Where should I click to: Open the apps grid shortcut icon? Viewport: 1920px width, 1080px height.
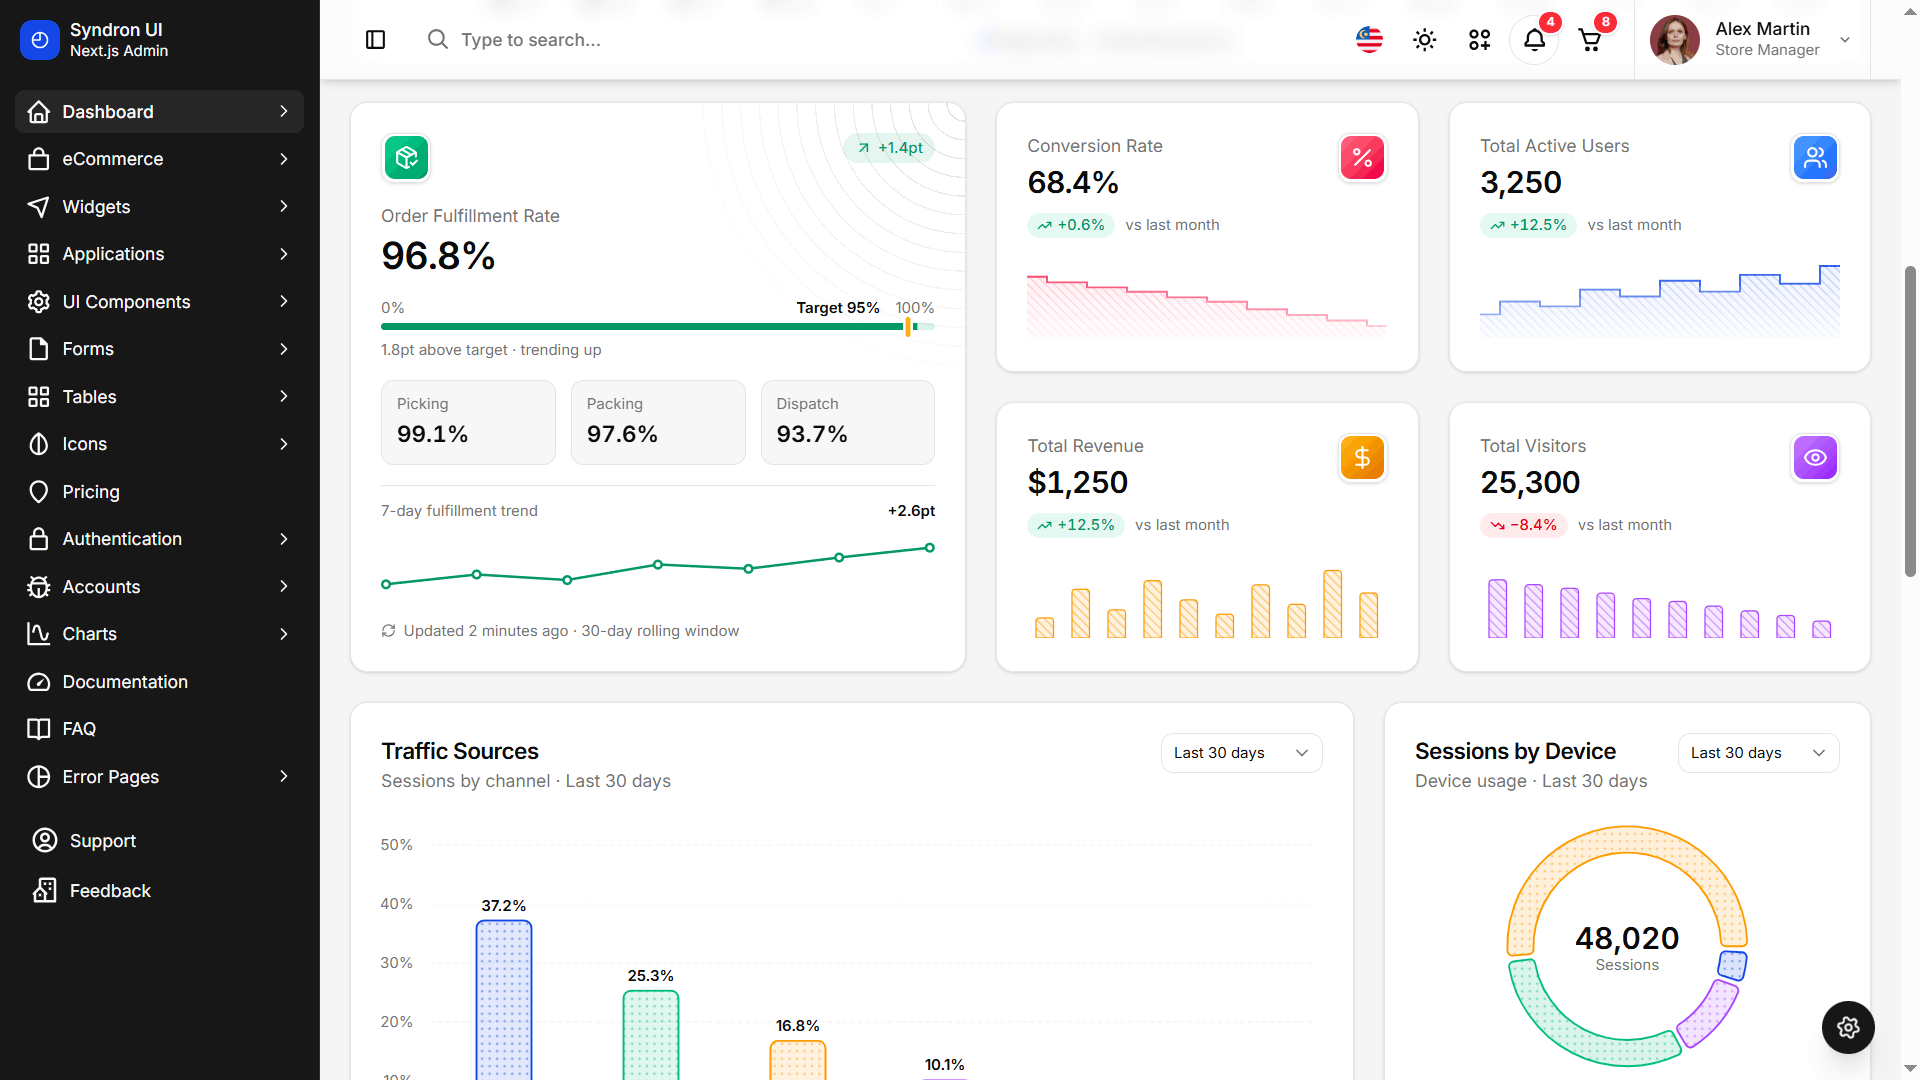click(1479, 40)
